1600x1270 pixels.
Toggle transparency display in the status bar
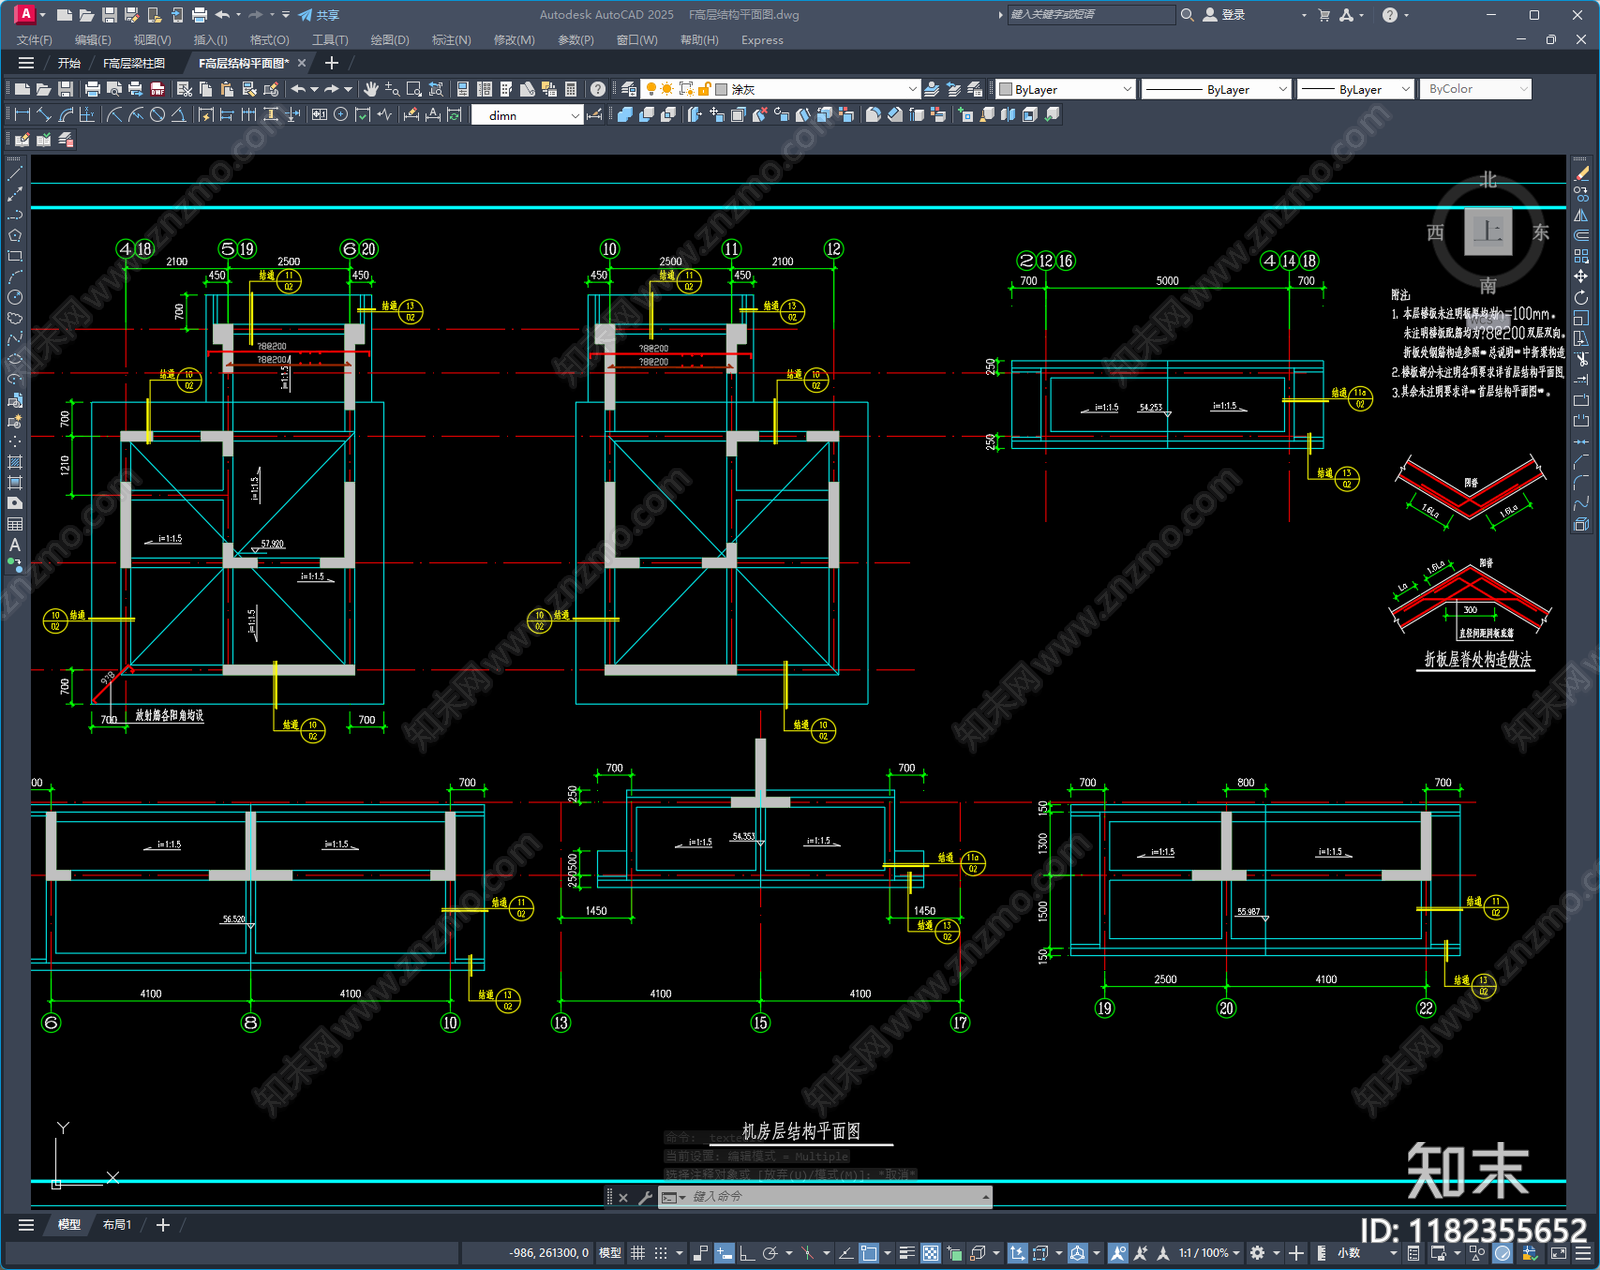(930, 1253)
